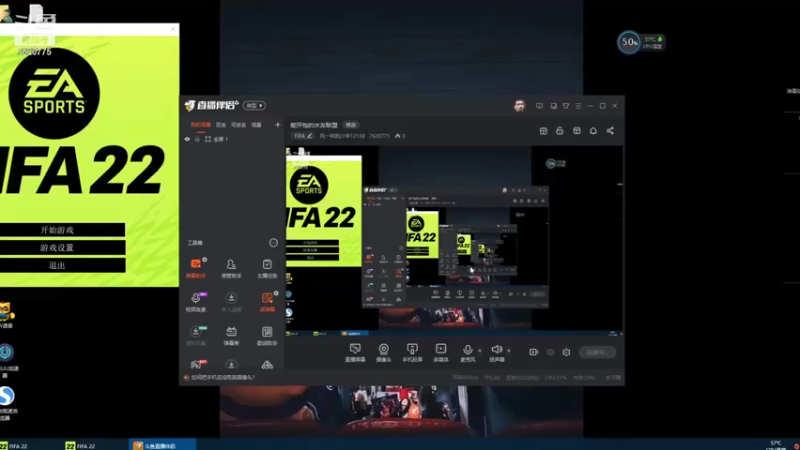Add a 多媒体 media source
Image resolution: width=800 pixels, height=450 pixels.
[x=441, y=353]
